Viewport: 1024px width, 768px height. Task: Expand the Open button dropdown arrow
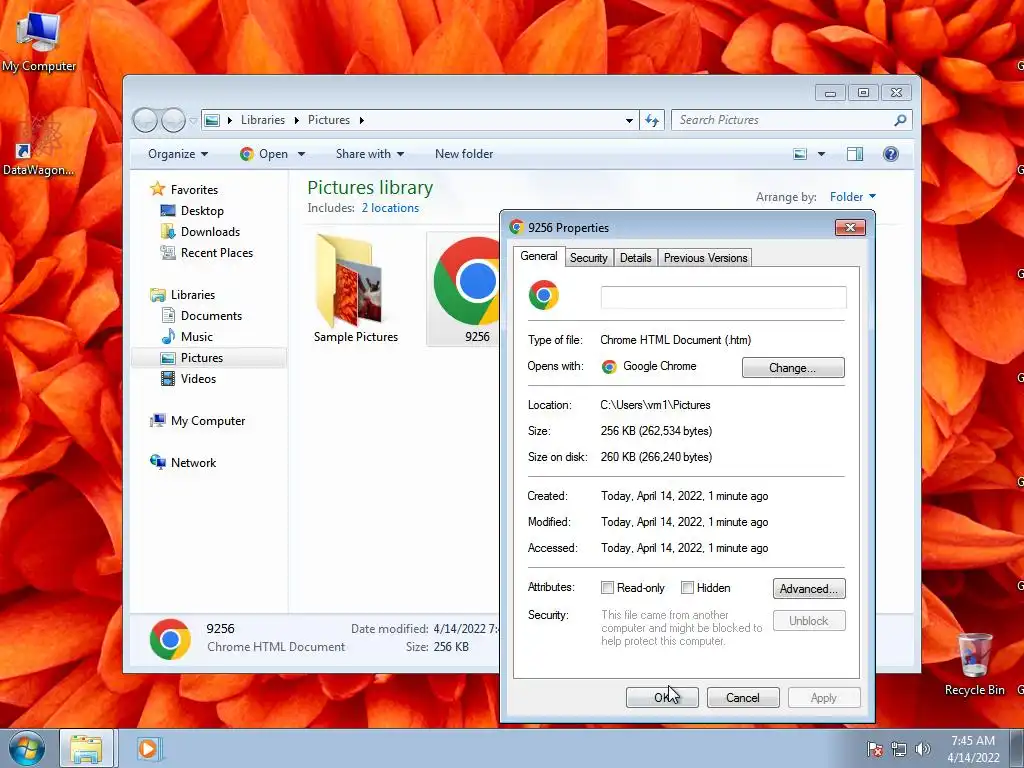tap(302, 154)
